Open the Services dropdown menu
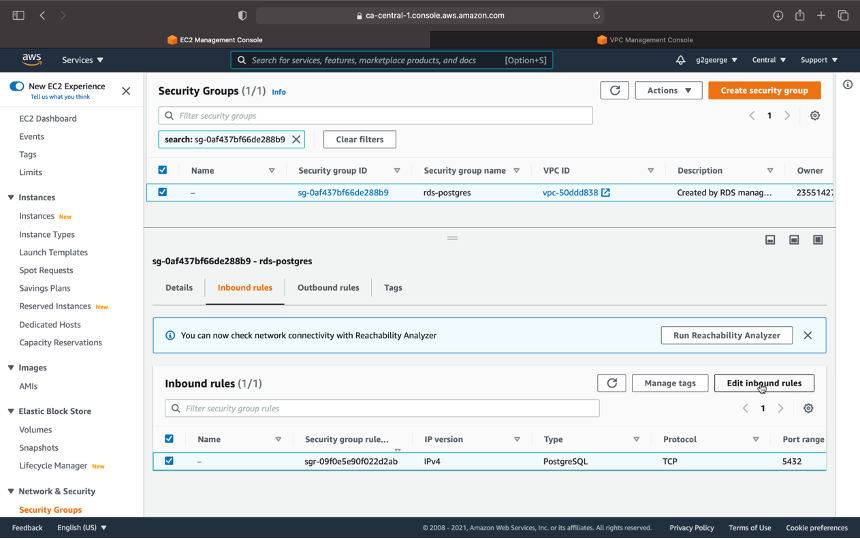 [x=82, y=60]
